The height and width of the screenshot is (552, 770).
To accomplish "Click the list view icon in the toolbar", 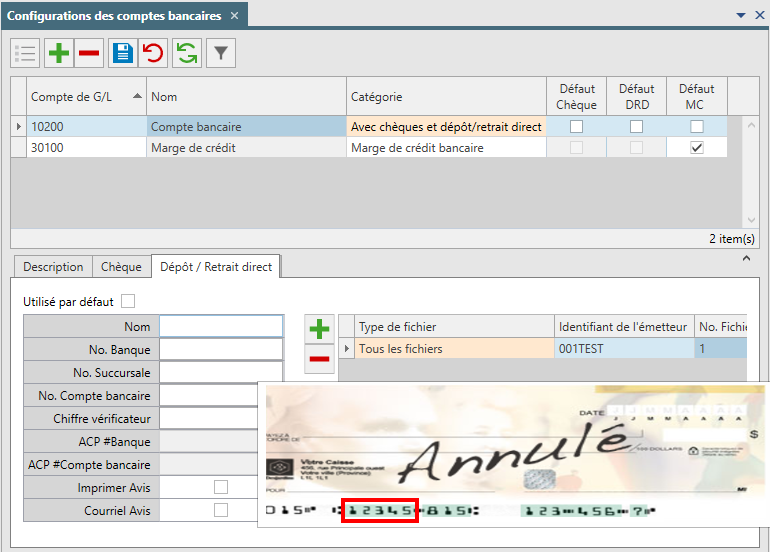I will (25, 53).
